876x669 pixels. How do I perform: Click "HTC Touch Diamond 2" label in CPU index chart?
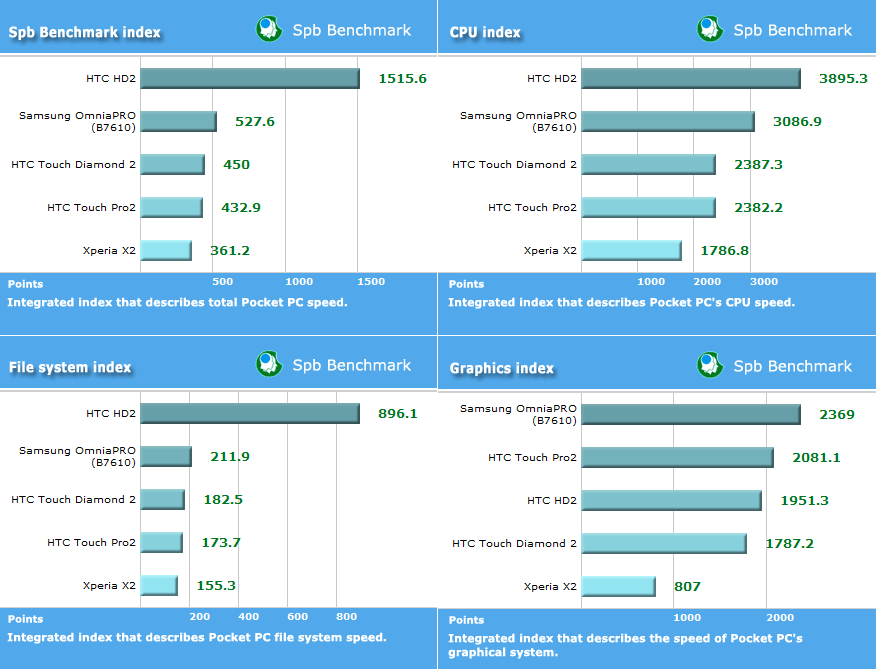coord(514,165)
